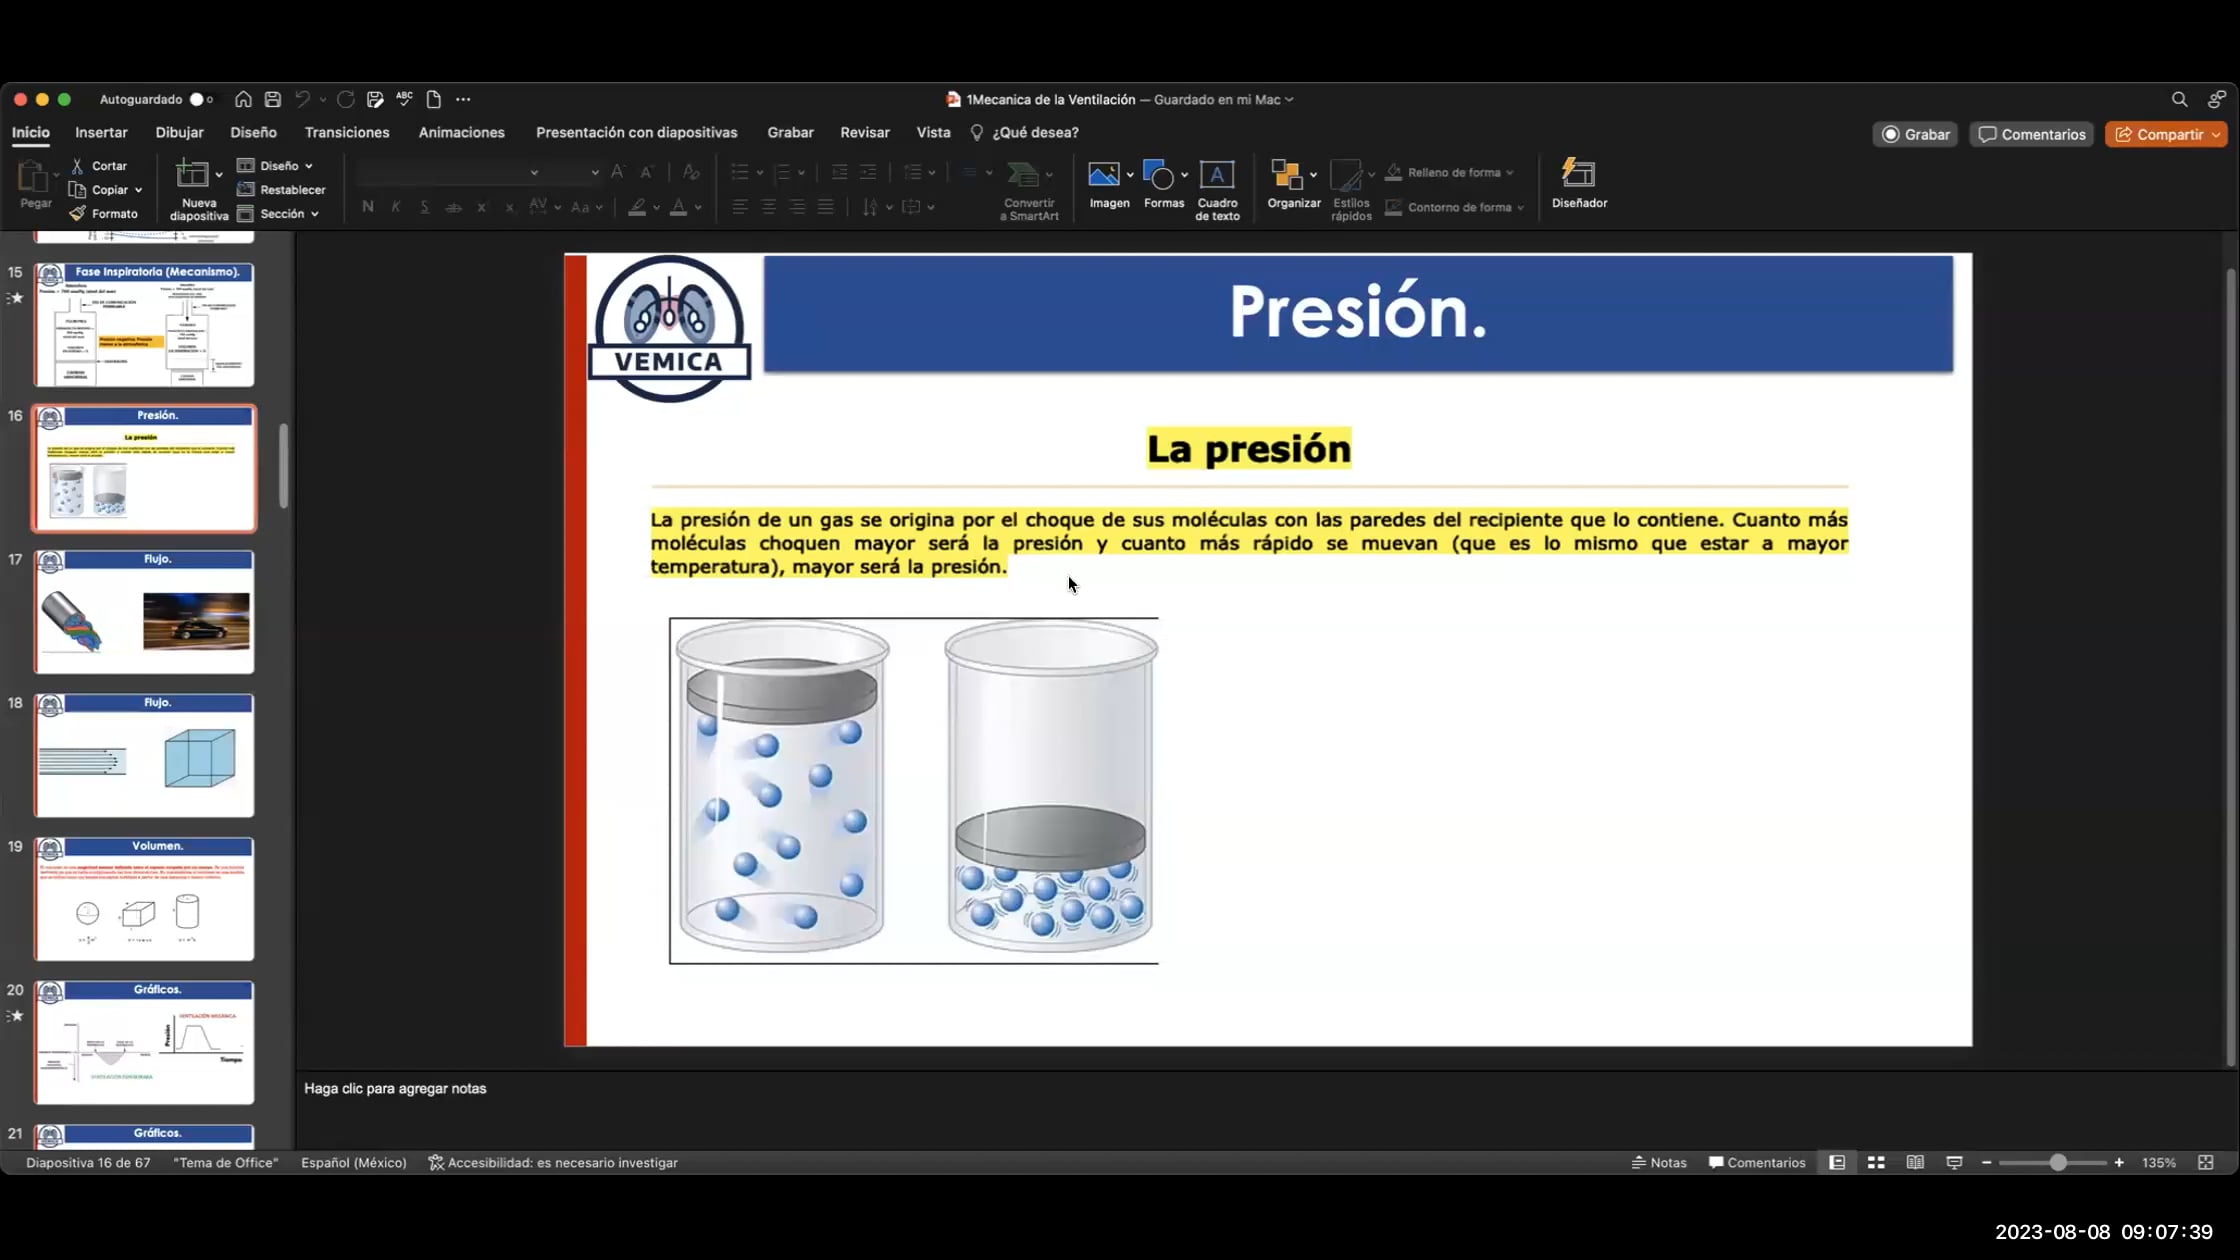Toggle center text alignment
Image resolution: width=2240 pixels, height=1260 pixels.
(x=769, y=206)
